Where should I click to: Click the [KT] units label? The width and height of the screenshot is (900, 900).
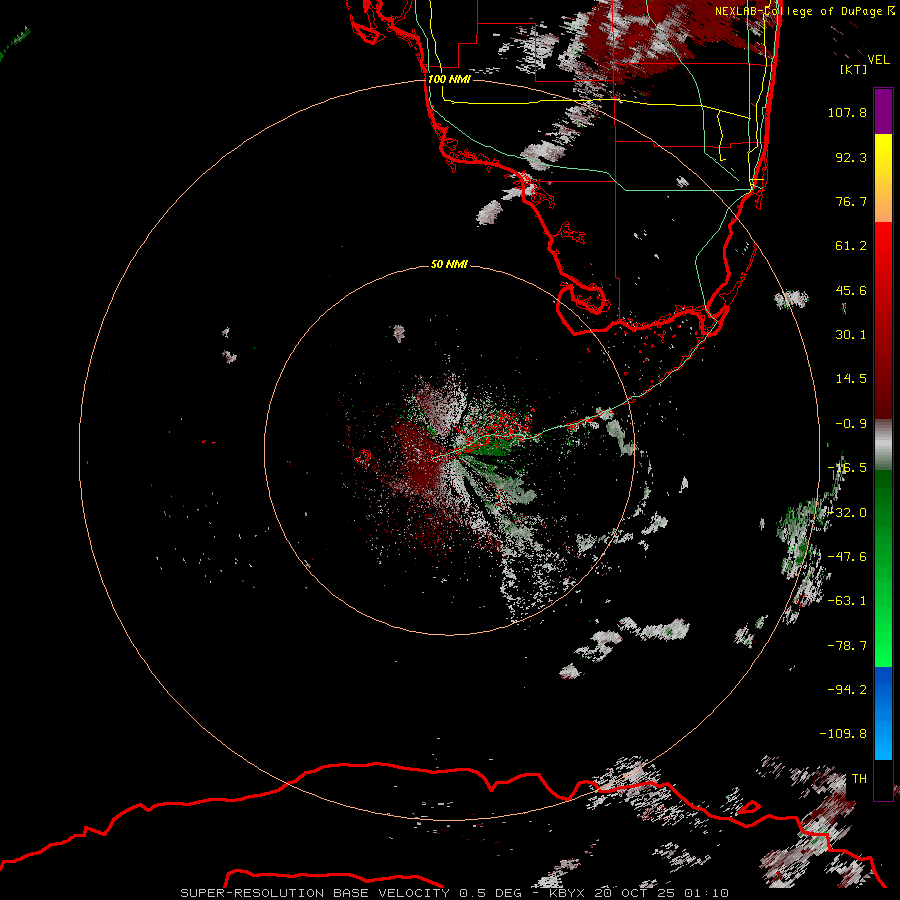[854, 69]
